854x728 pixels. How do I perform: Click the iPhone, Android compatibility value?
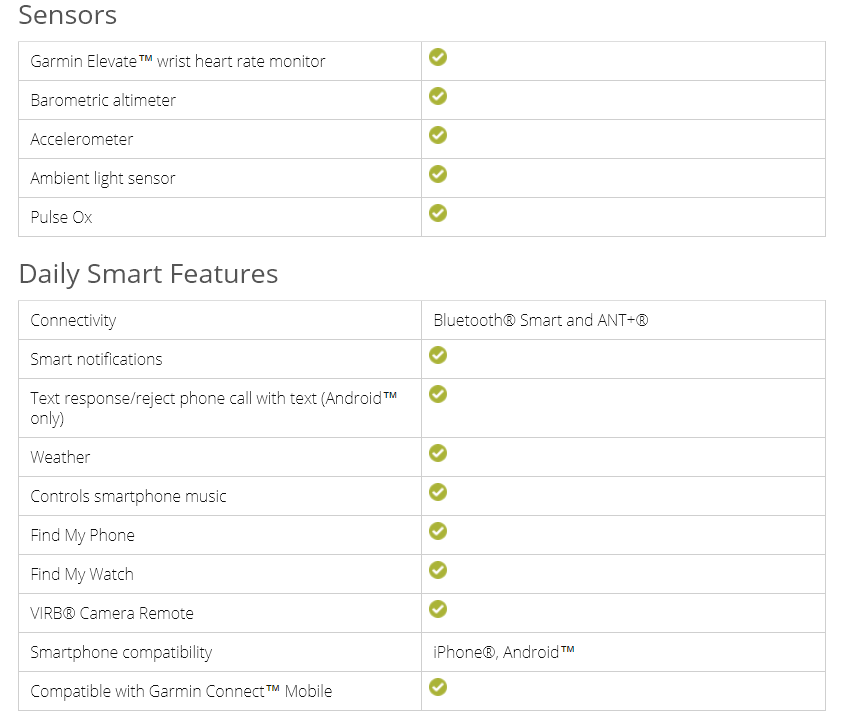coord(504,652)
